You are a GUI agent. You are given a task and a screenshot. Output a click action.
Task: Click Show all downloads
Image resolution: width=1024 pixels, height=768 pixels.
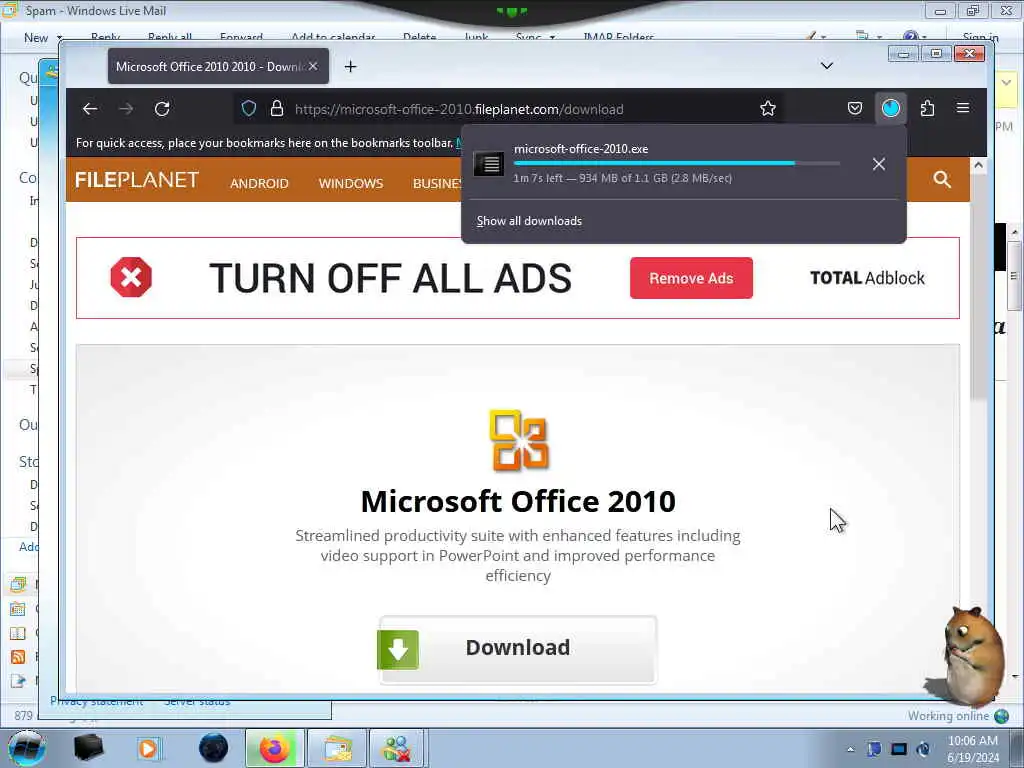(x=529, y=221)
